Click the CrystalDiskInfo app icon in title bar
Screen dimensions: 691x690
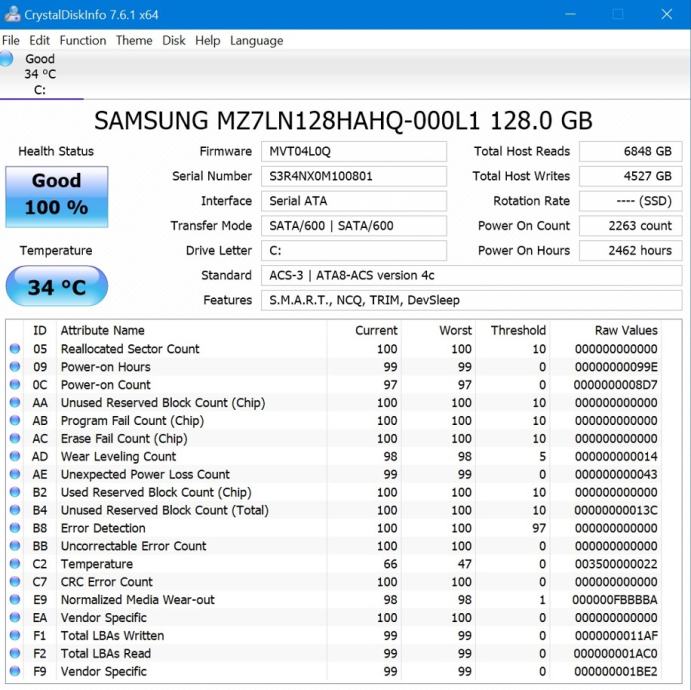coord(12,14)
